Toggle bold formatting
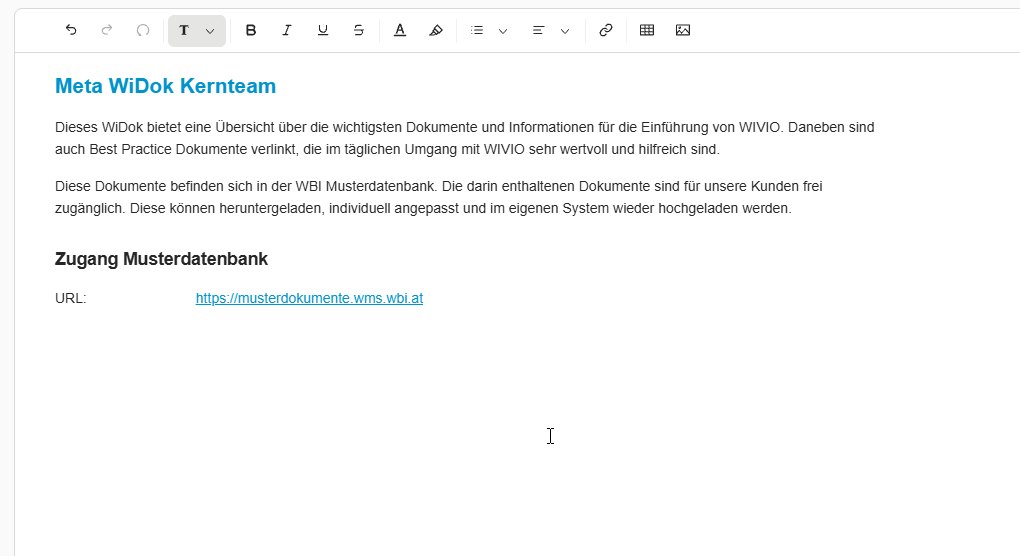Screen dimensions: 1020x556 tap(250, 30)
